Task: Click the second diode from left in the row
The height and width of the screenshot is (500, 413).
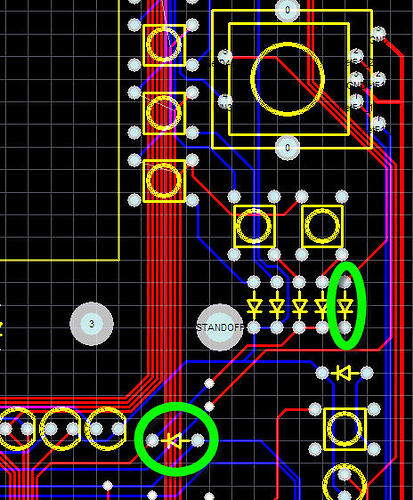Action: tap(277, 305)
